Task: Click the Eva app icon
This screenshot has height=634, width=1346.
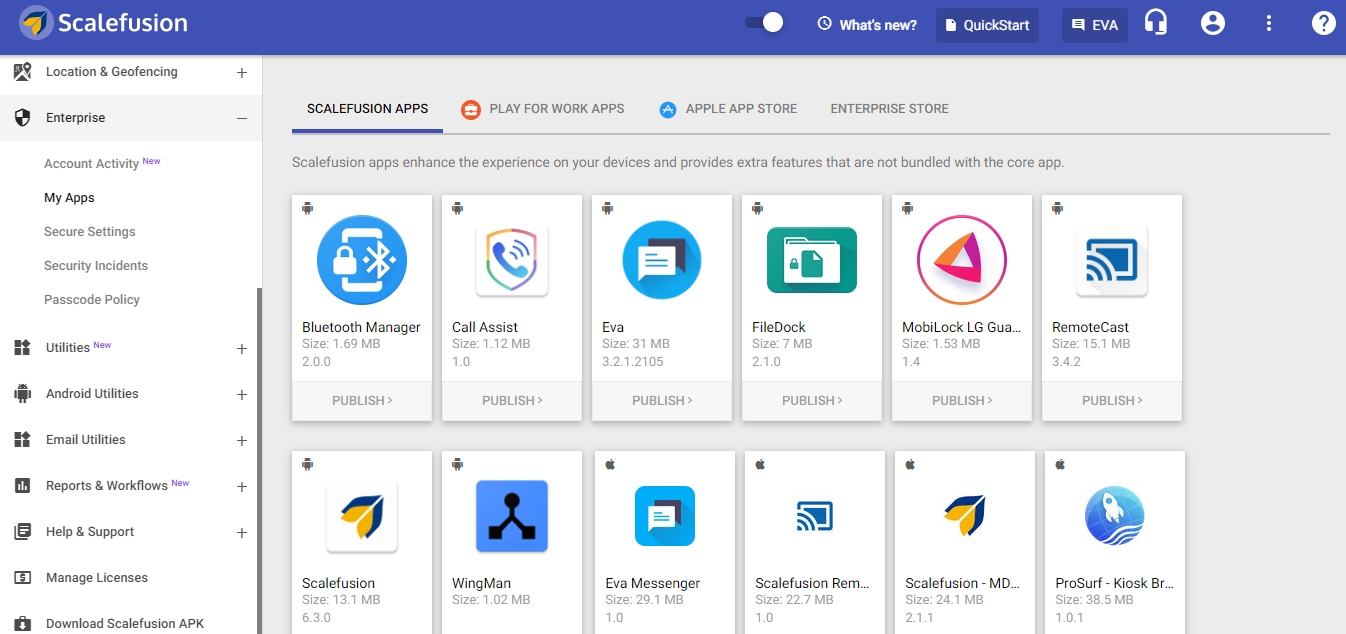Action: click(662, 260)
